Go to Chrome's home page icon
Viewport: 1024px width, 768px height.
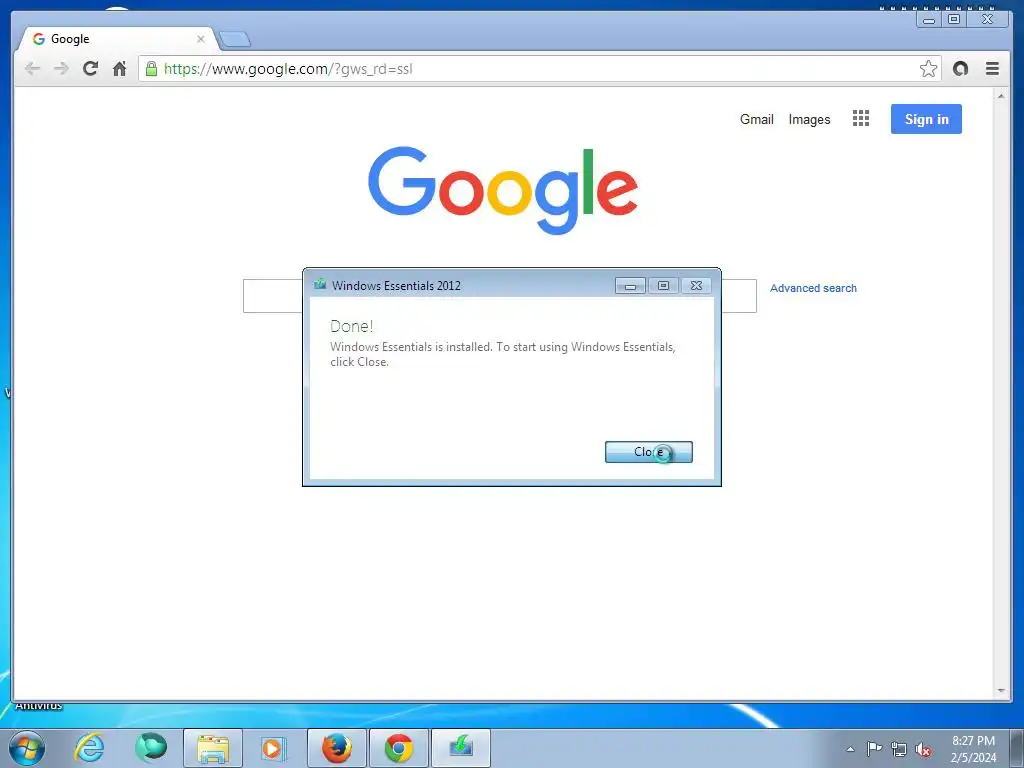tap(120, 69)
